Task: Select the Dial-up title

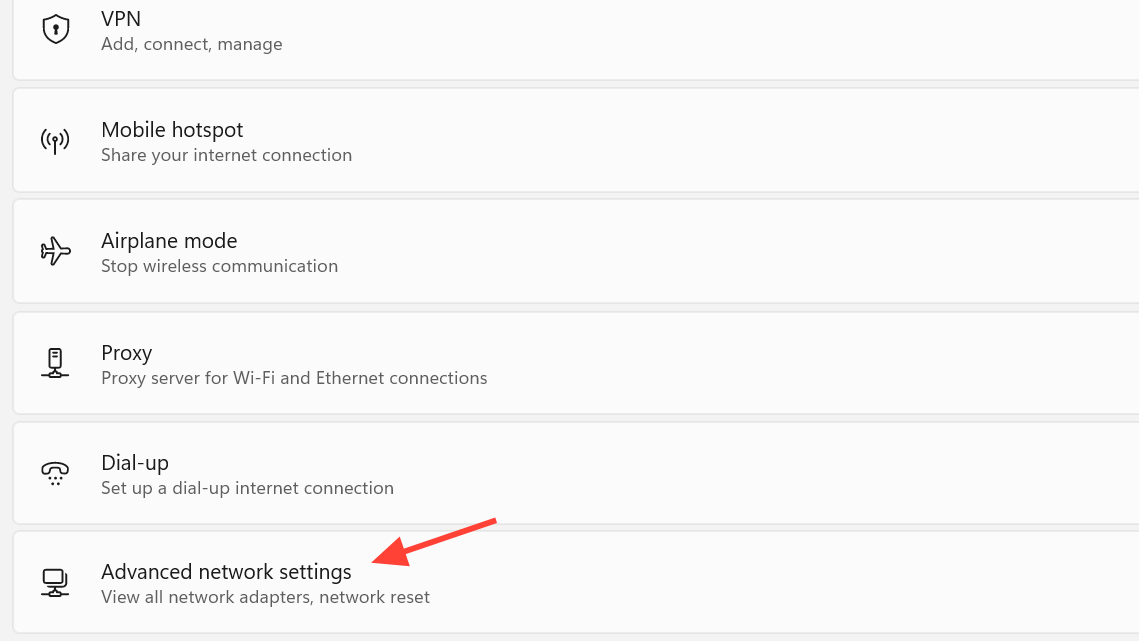Action: coord(135,463)
